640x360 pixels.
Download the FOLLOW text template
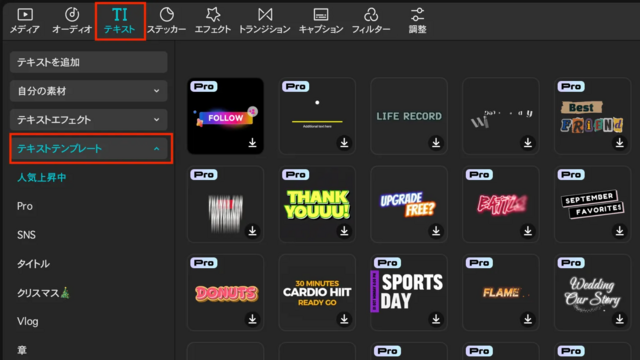pyautogui.click(x=252, y=142)
